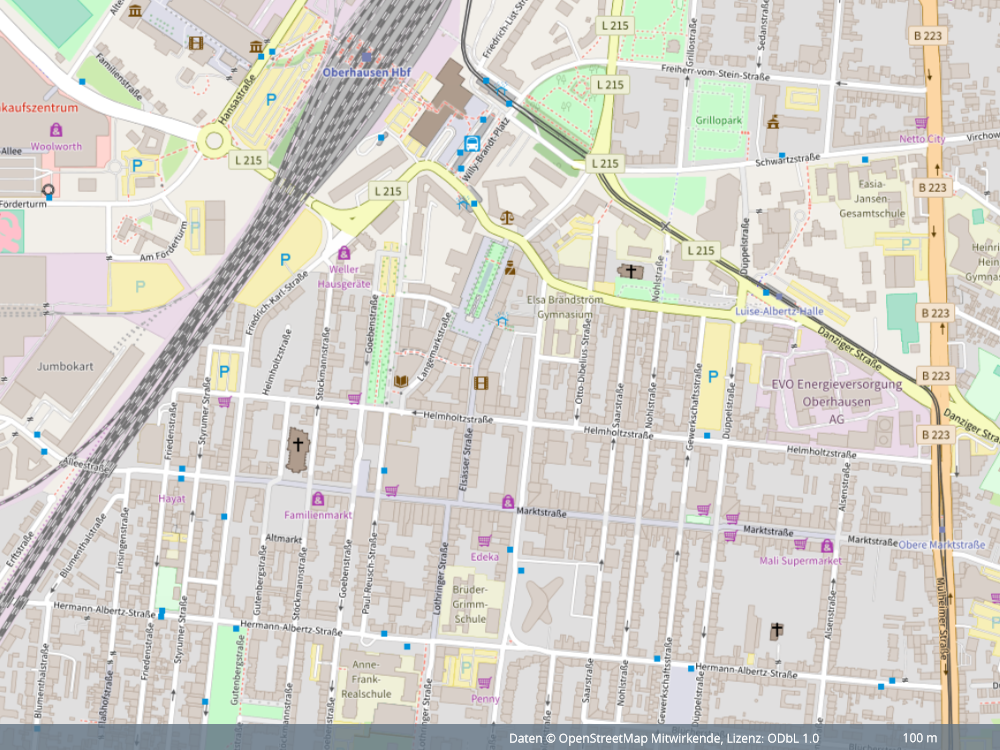Viewport: 1000px width, 750px height.
Task: Click the Woolworth shop marker
Action: 56,130
